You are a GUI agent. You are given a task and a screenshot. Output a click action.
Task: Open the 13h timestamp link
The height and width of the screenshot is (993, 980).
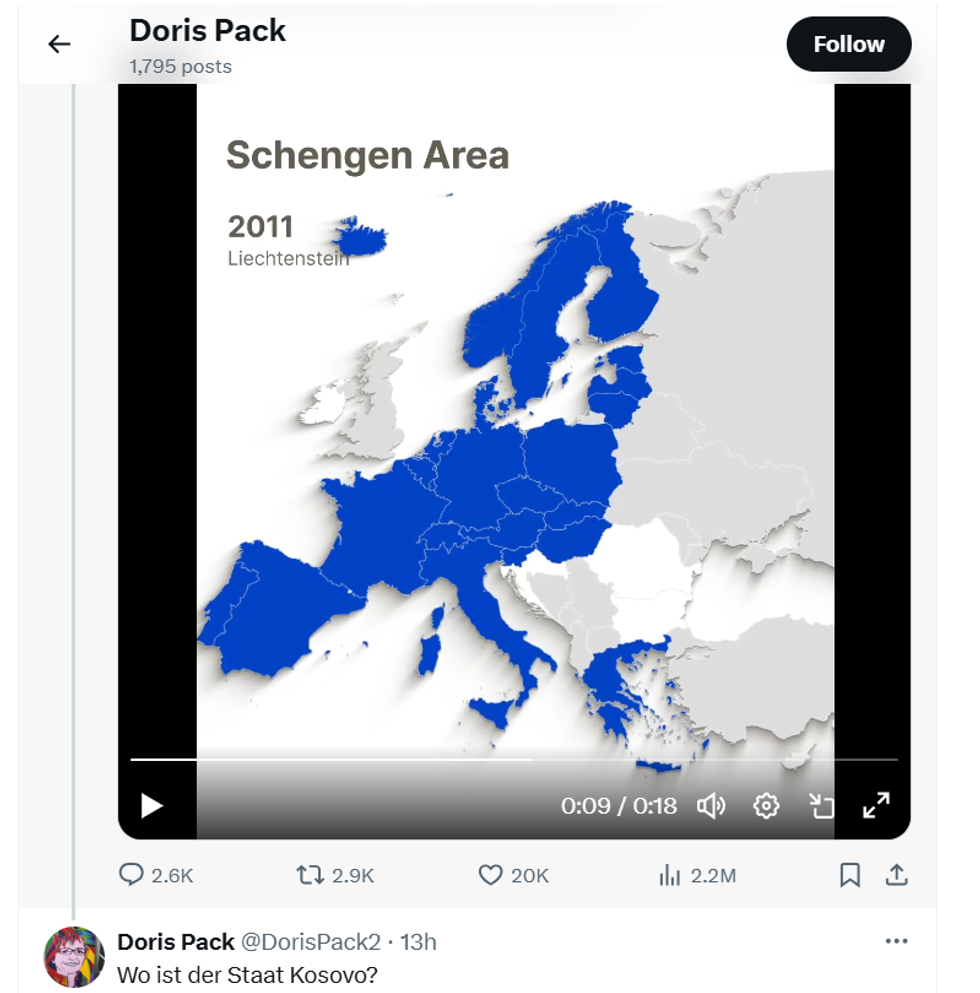coord(418,942)
